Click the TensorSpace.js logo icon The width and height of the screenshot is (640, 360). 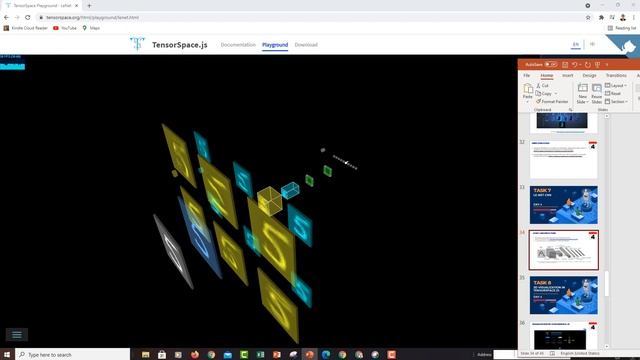tap(137, 43)
